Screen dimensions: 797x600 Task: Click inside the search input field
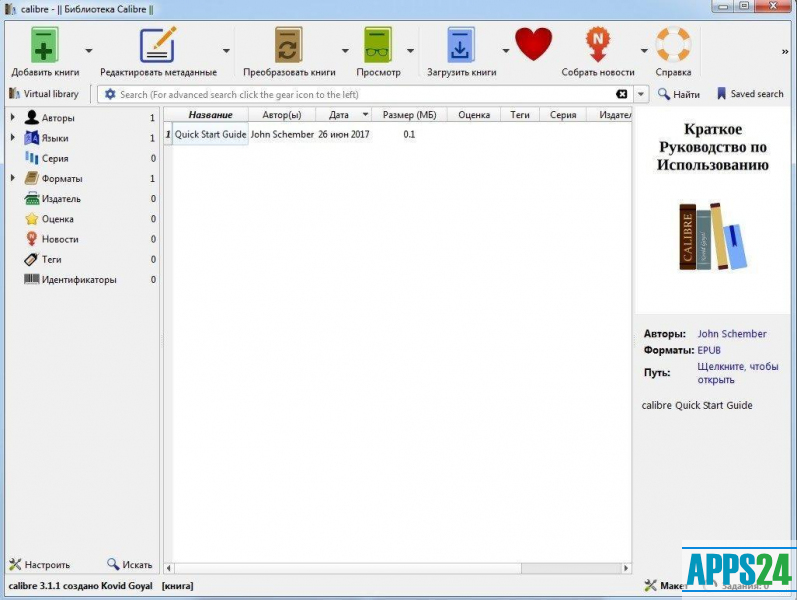click(365, 94)
